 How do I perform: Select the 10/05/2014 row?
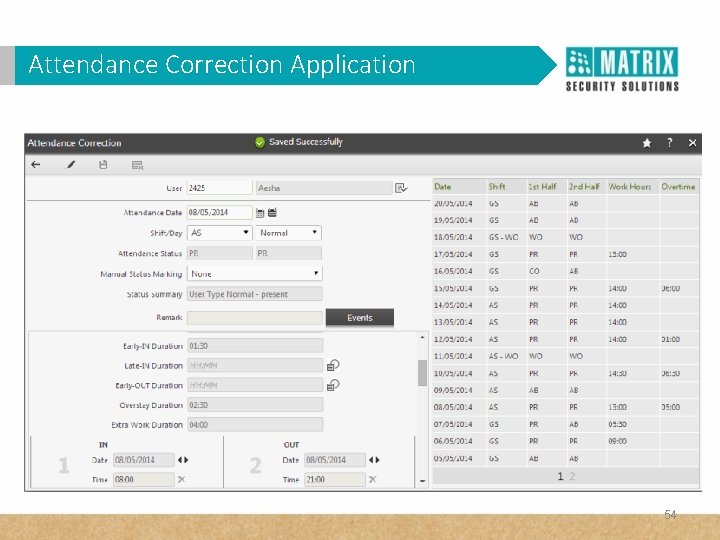pos(566,373)
